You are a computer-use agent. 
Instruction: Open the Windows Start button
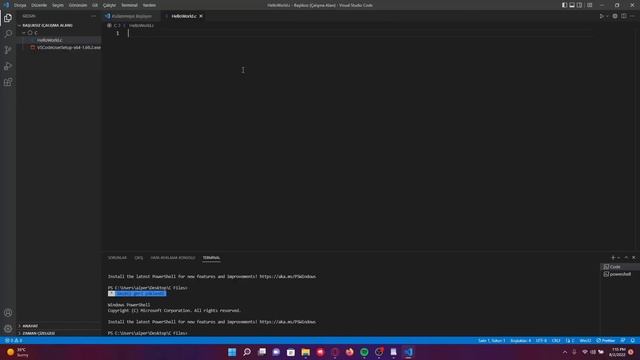pyautogui.click(x=232, y=352)
